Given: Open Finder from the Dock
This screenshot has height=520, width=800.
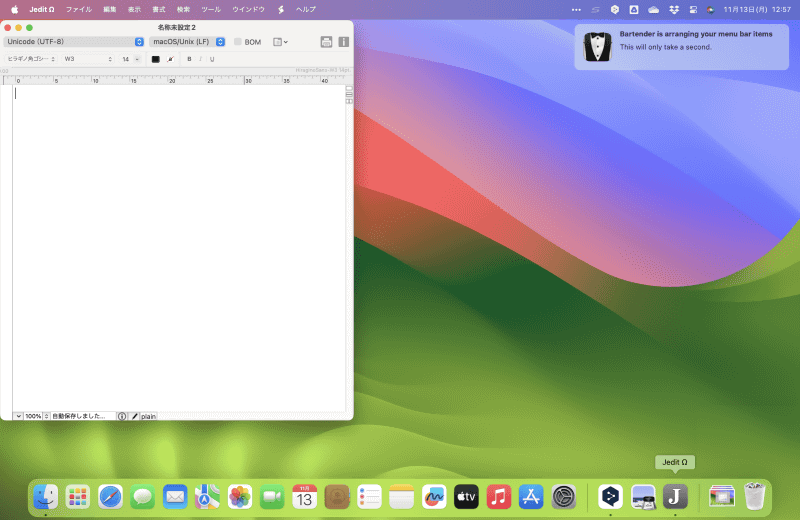Looking at the screenshot, I should [45, 497].
